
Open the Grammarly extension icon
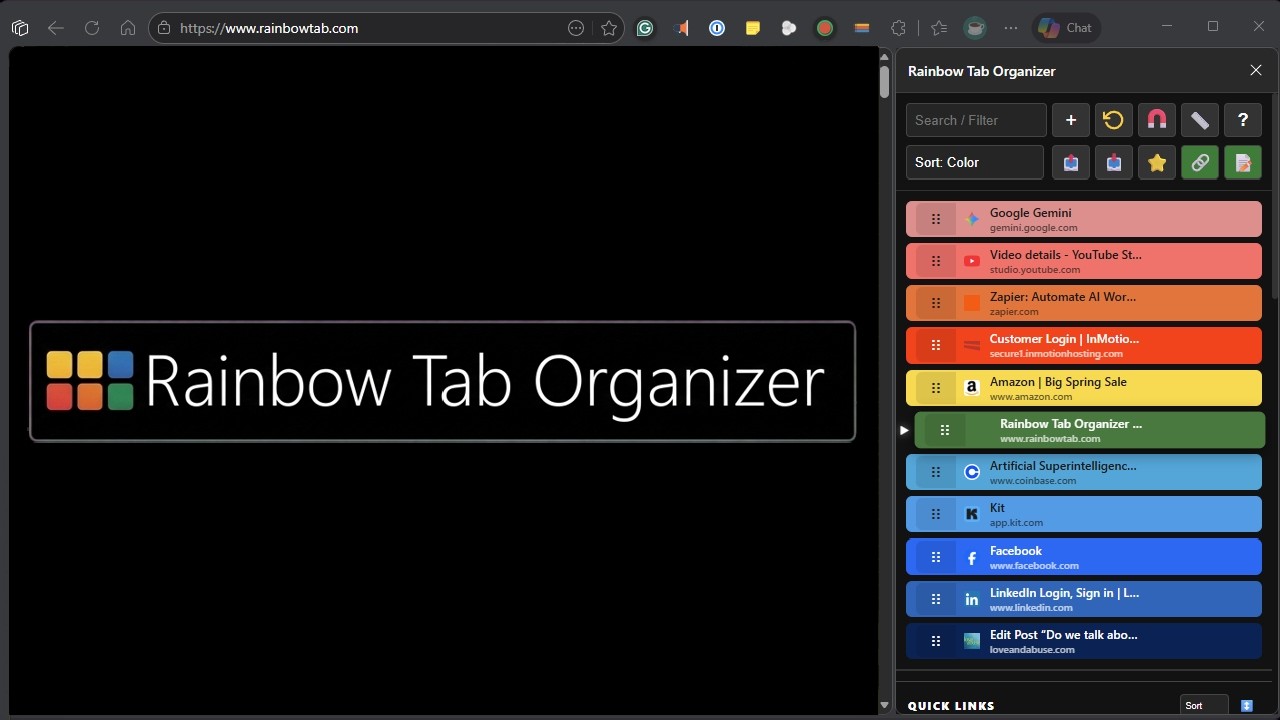645,28
